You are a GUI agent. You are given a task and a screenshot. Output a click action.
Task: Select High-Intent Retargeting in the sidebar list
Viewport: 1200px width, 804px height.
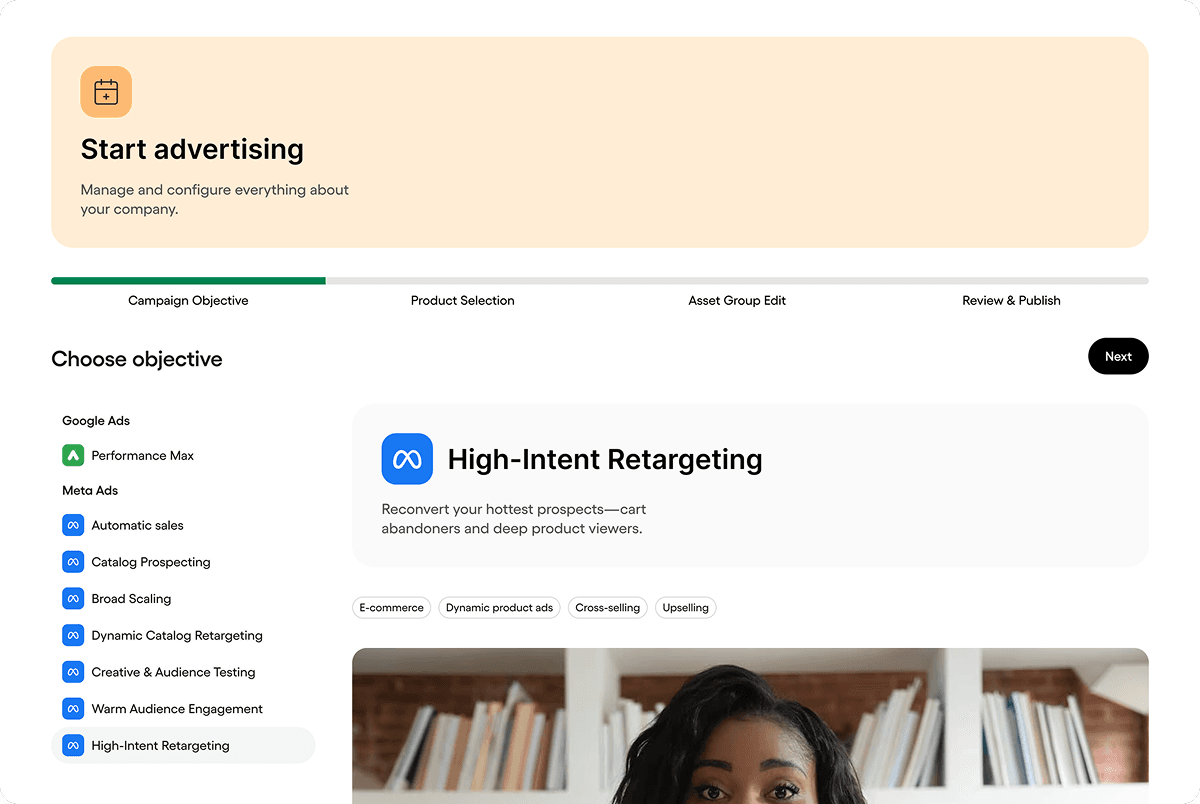[183, 745]
